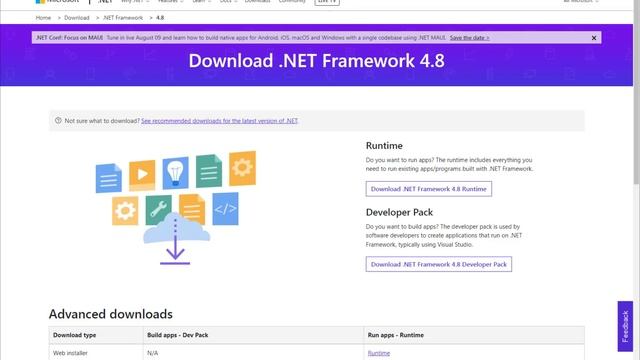Open the 'Save the date' link
The width and height of the screenshot is (640, 360).
tap(469, 38)
